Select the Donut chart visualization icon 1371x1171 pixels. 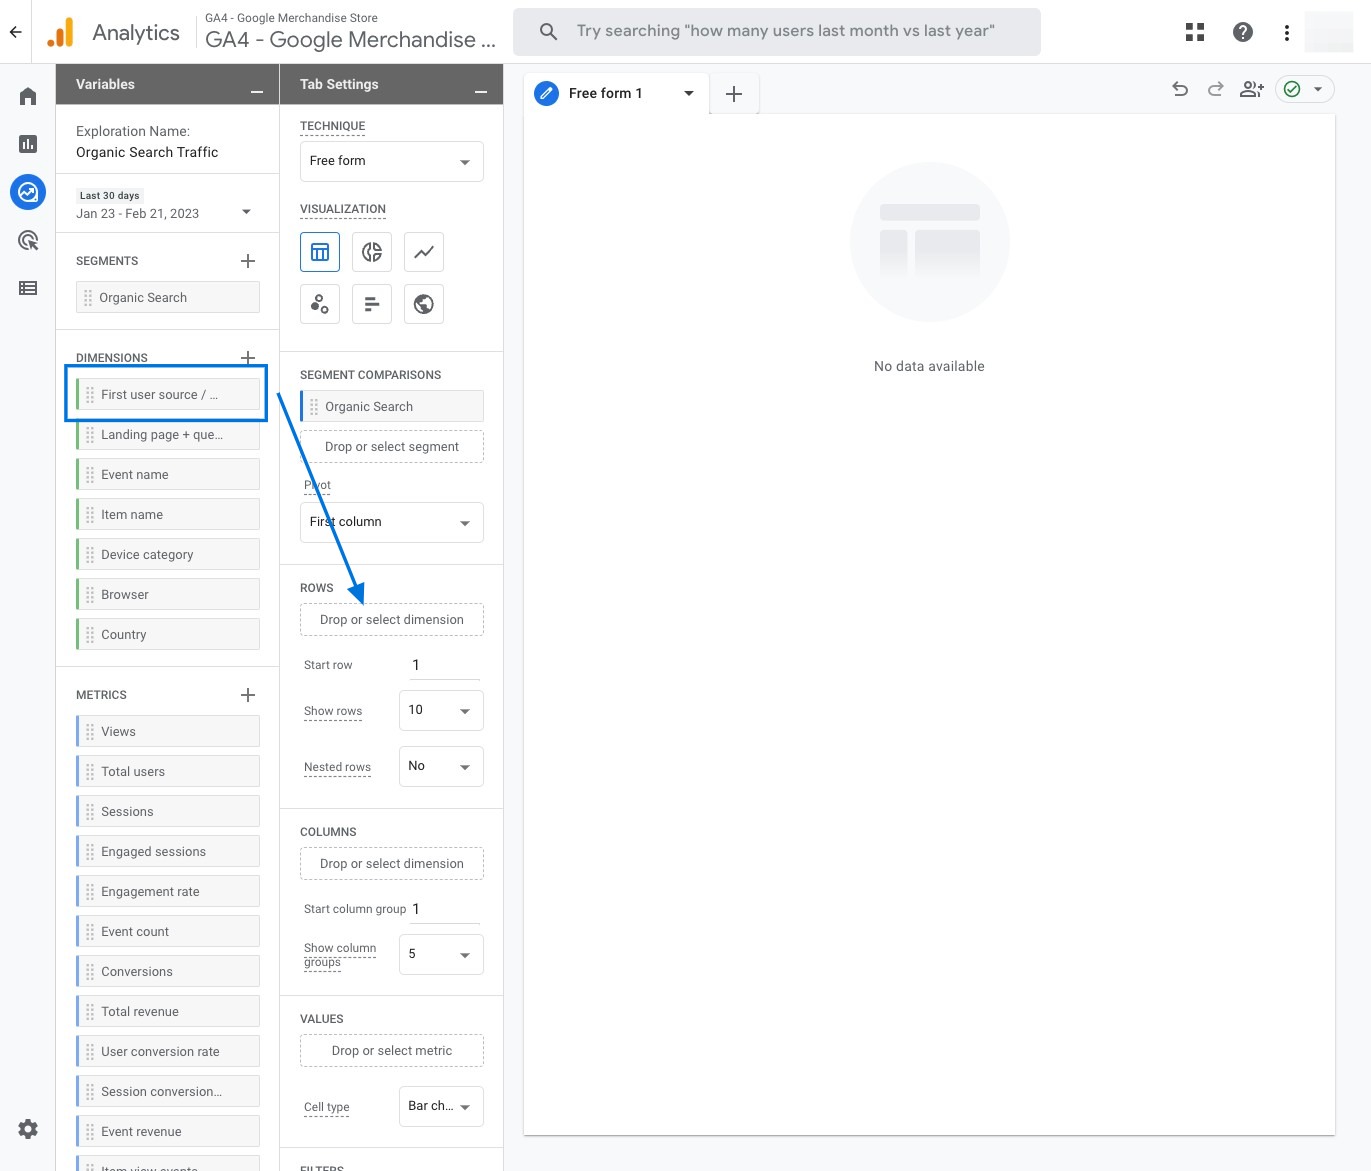(x=372, y=252)
